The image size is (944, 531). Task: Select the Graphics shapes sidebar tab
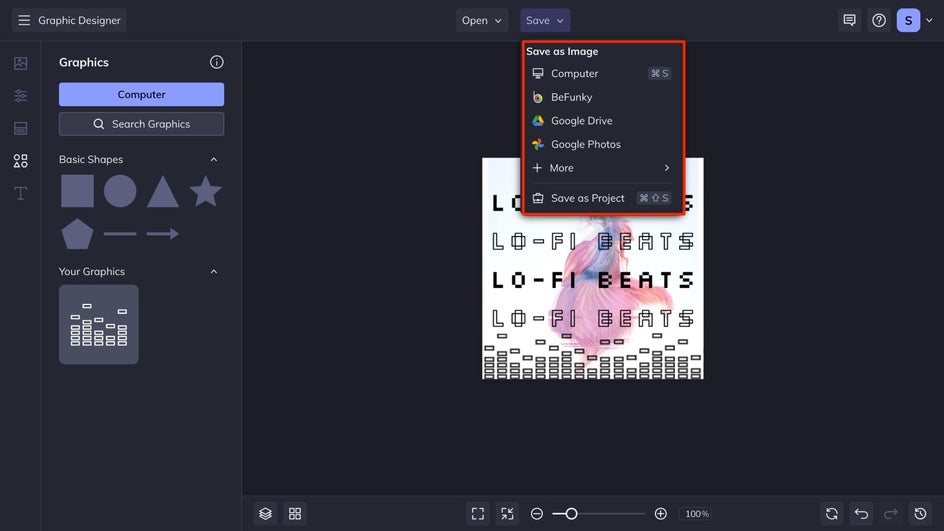coord(20,161)
